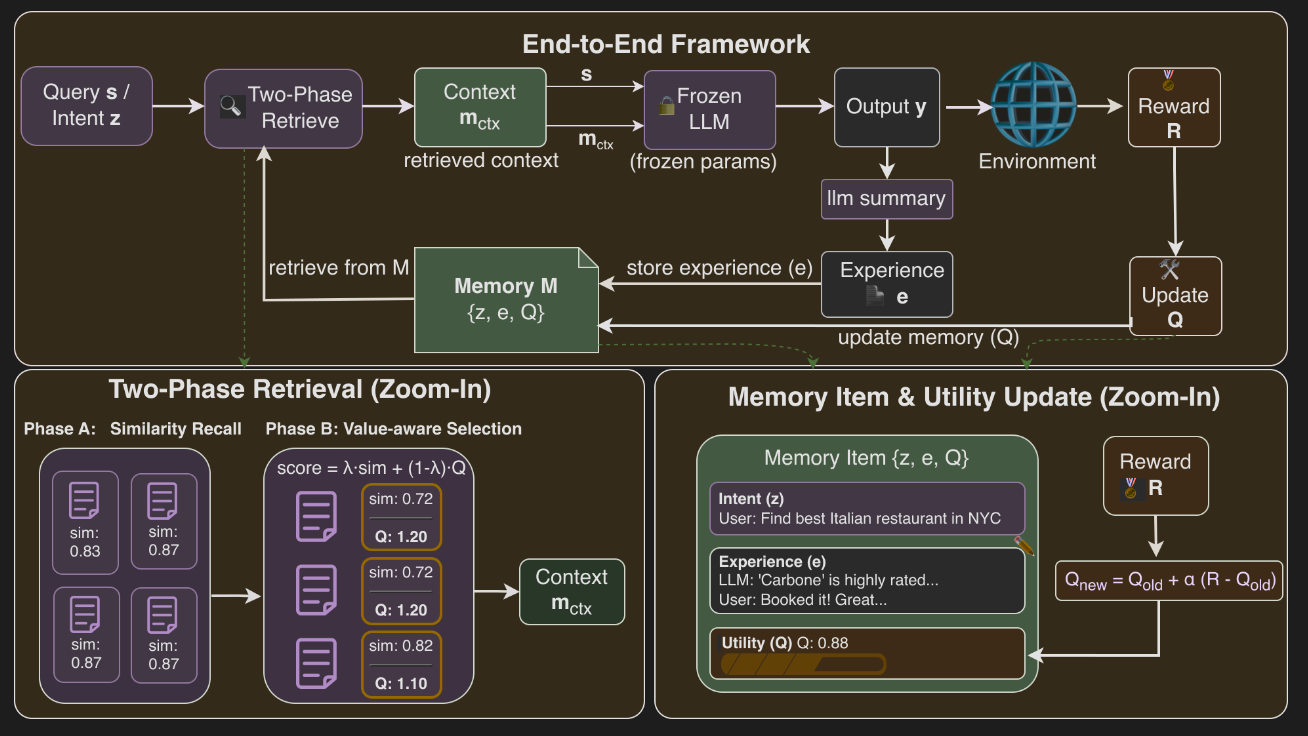
Task: Click the medal icon in the zoom-in Reward box
Action: click(x=1130, y=489)
